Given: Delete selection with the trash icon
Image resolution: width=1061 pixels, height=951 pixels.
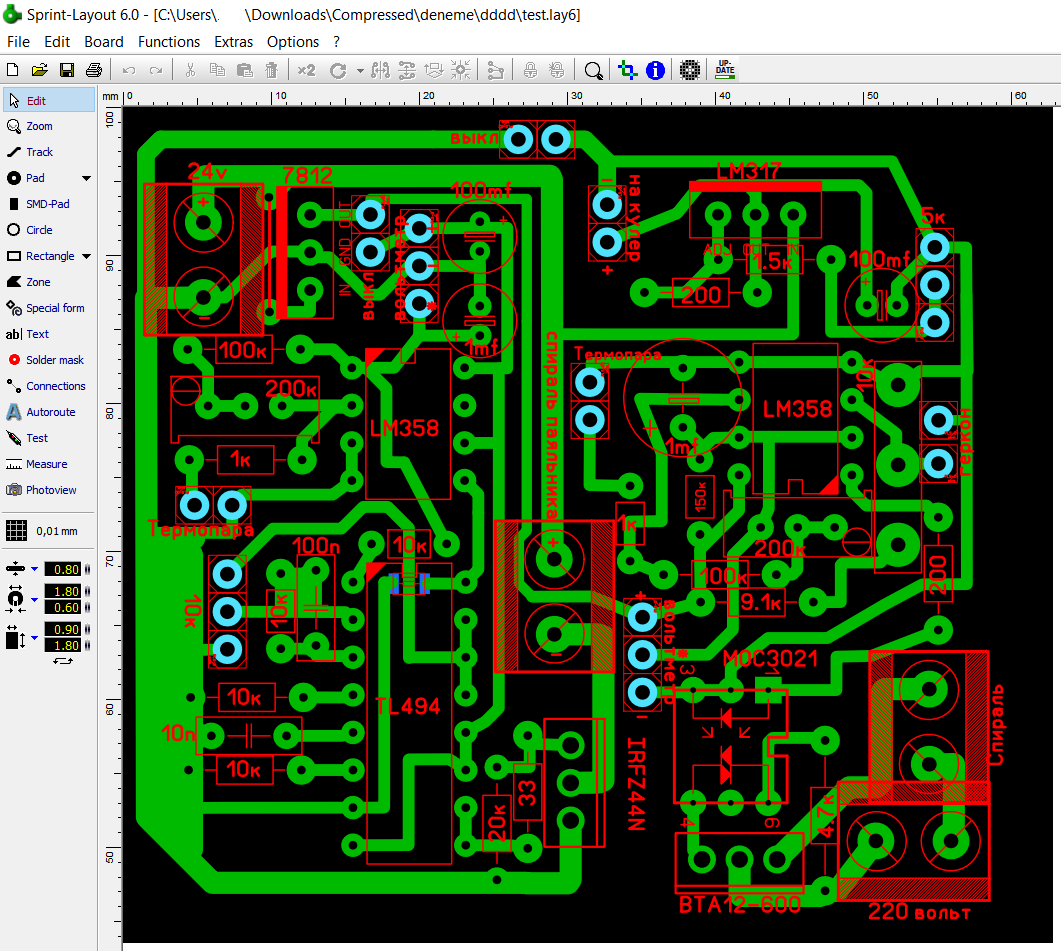Looking at the screenshot, I should (x=271, y=70).
